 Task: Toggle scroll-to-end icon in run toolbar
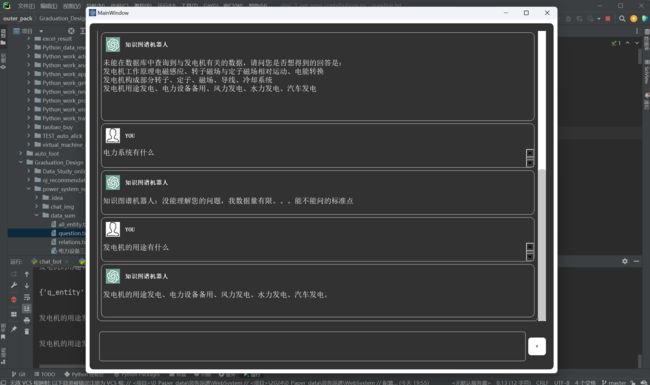(x=27, y=308)
